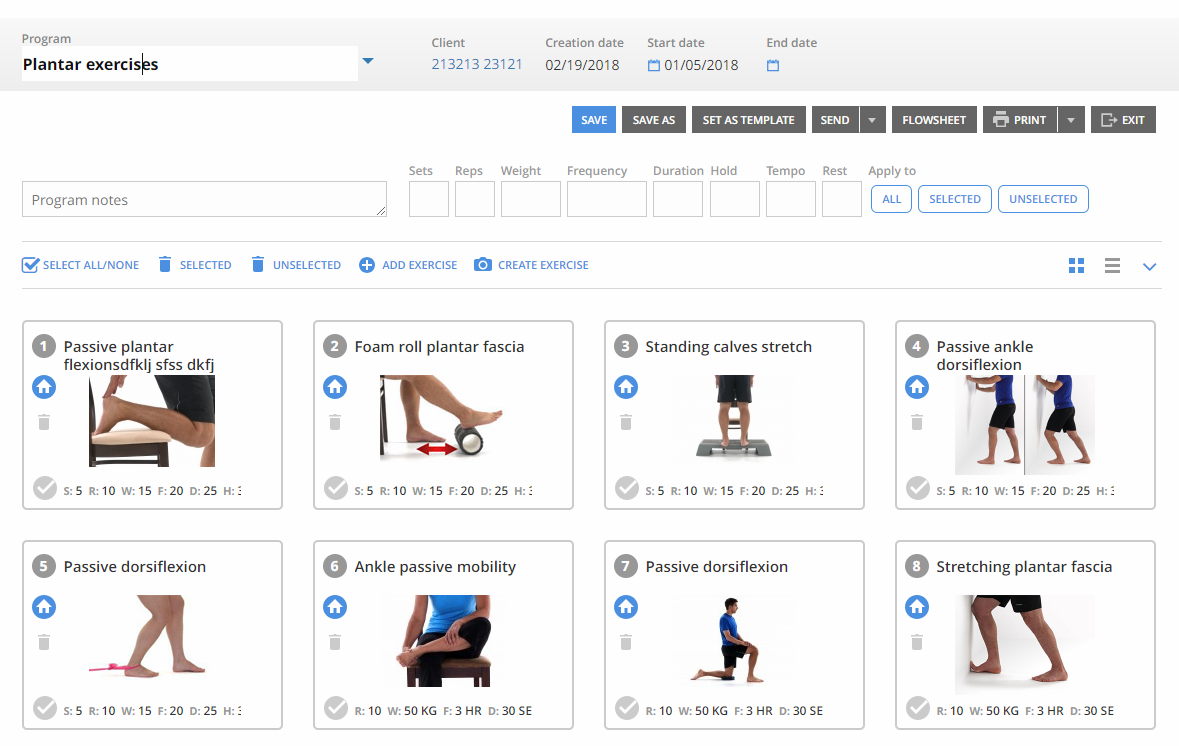1179x746 pixels.
Task: Delete Standing calves stretch via trash icon
Action: coord(626,423)
